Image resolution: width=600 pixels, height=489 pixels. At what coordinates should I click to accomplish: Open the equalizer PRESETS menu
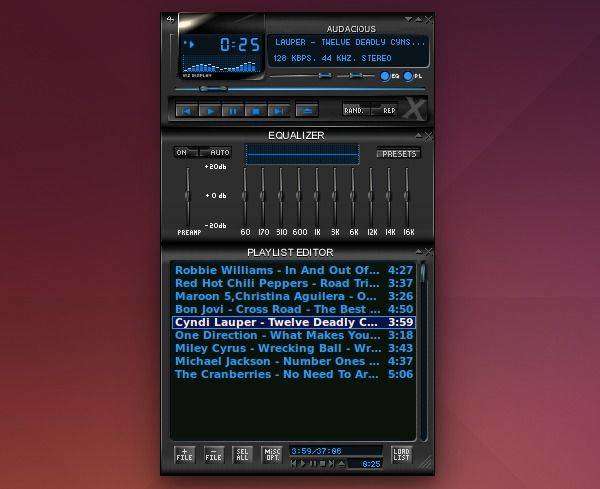[399, 153]
